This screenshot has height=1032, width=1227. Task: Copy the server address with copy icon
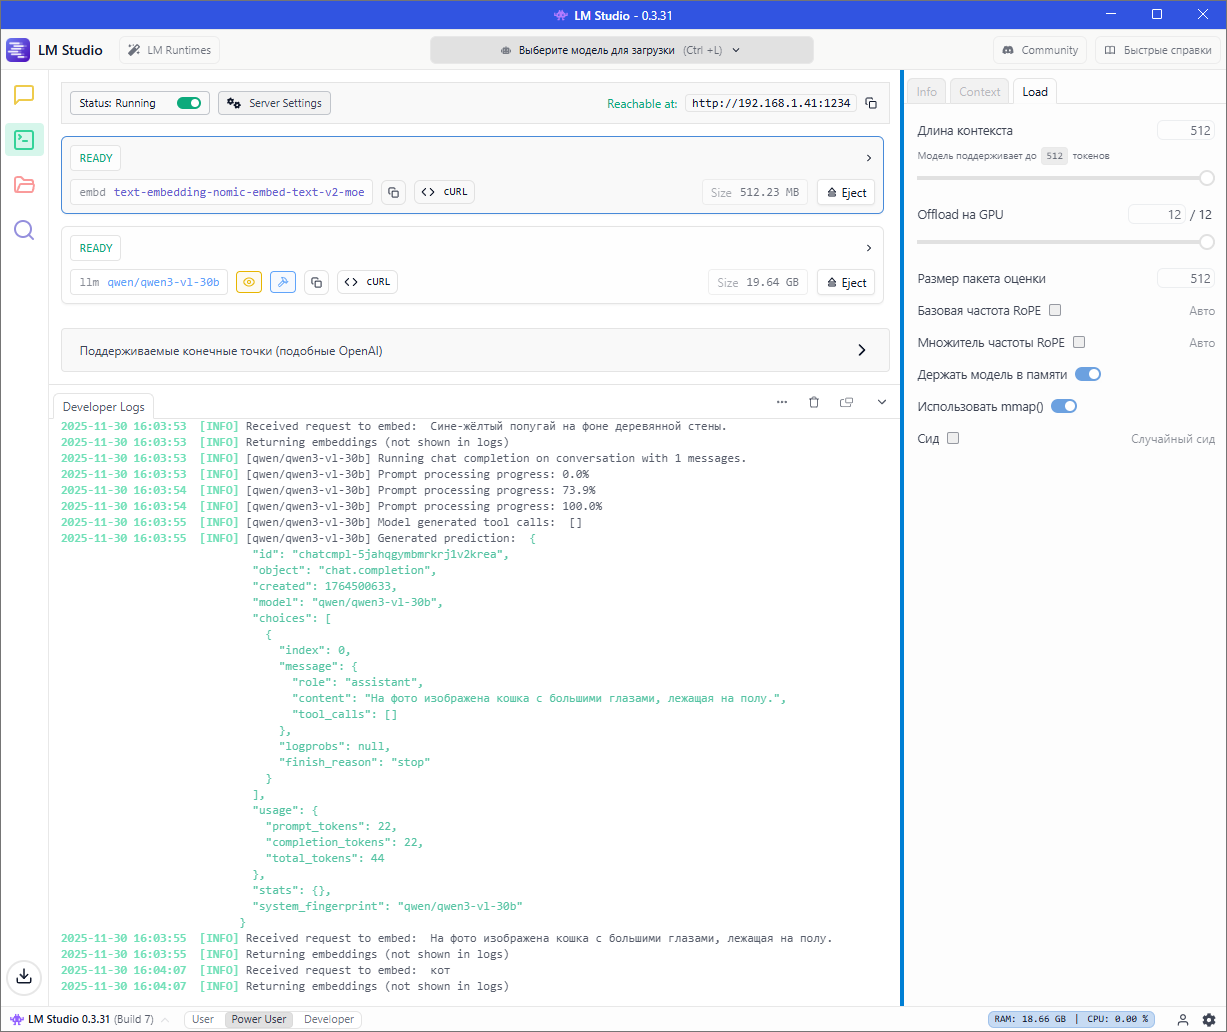click(871, 103)
